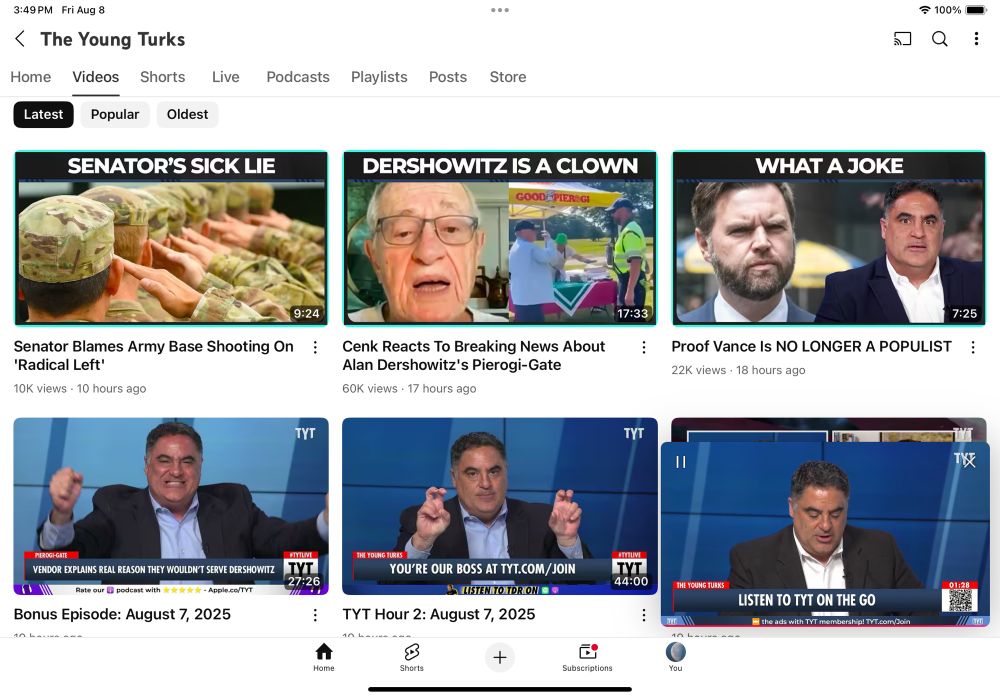Screen dimensions: 1000x698
Task: Tap the battery status indicator
Action: [x=976, y=10]
